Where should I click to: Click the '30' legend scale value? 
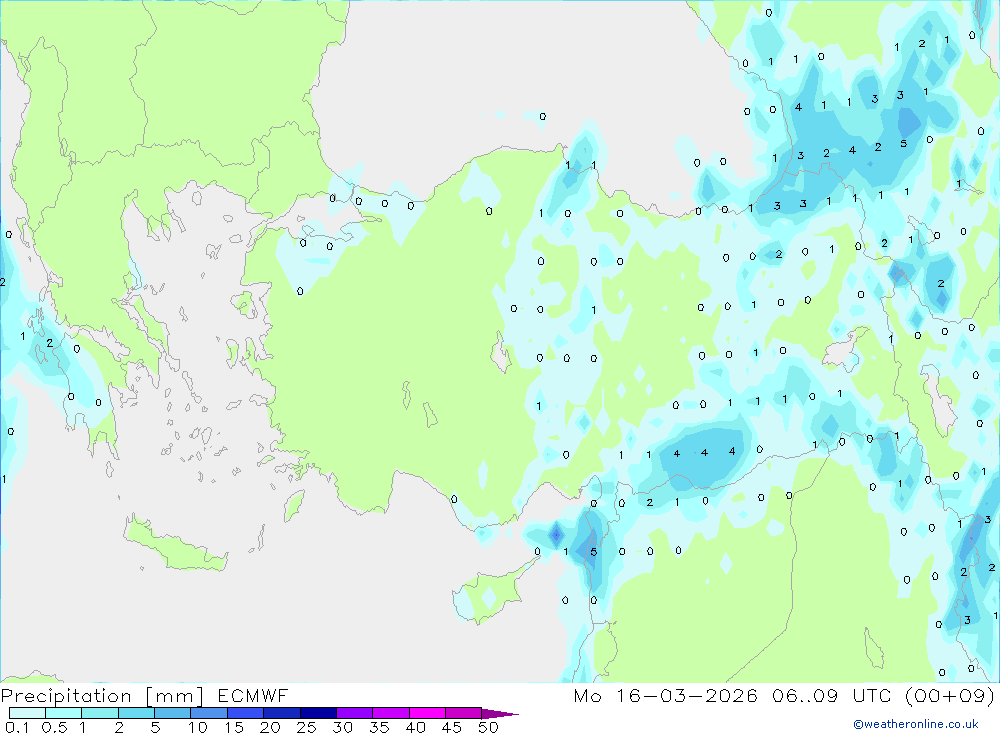pos(342,727)
